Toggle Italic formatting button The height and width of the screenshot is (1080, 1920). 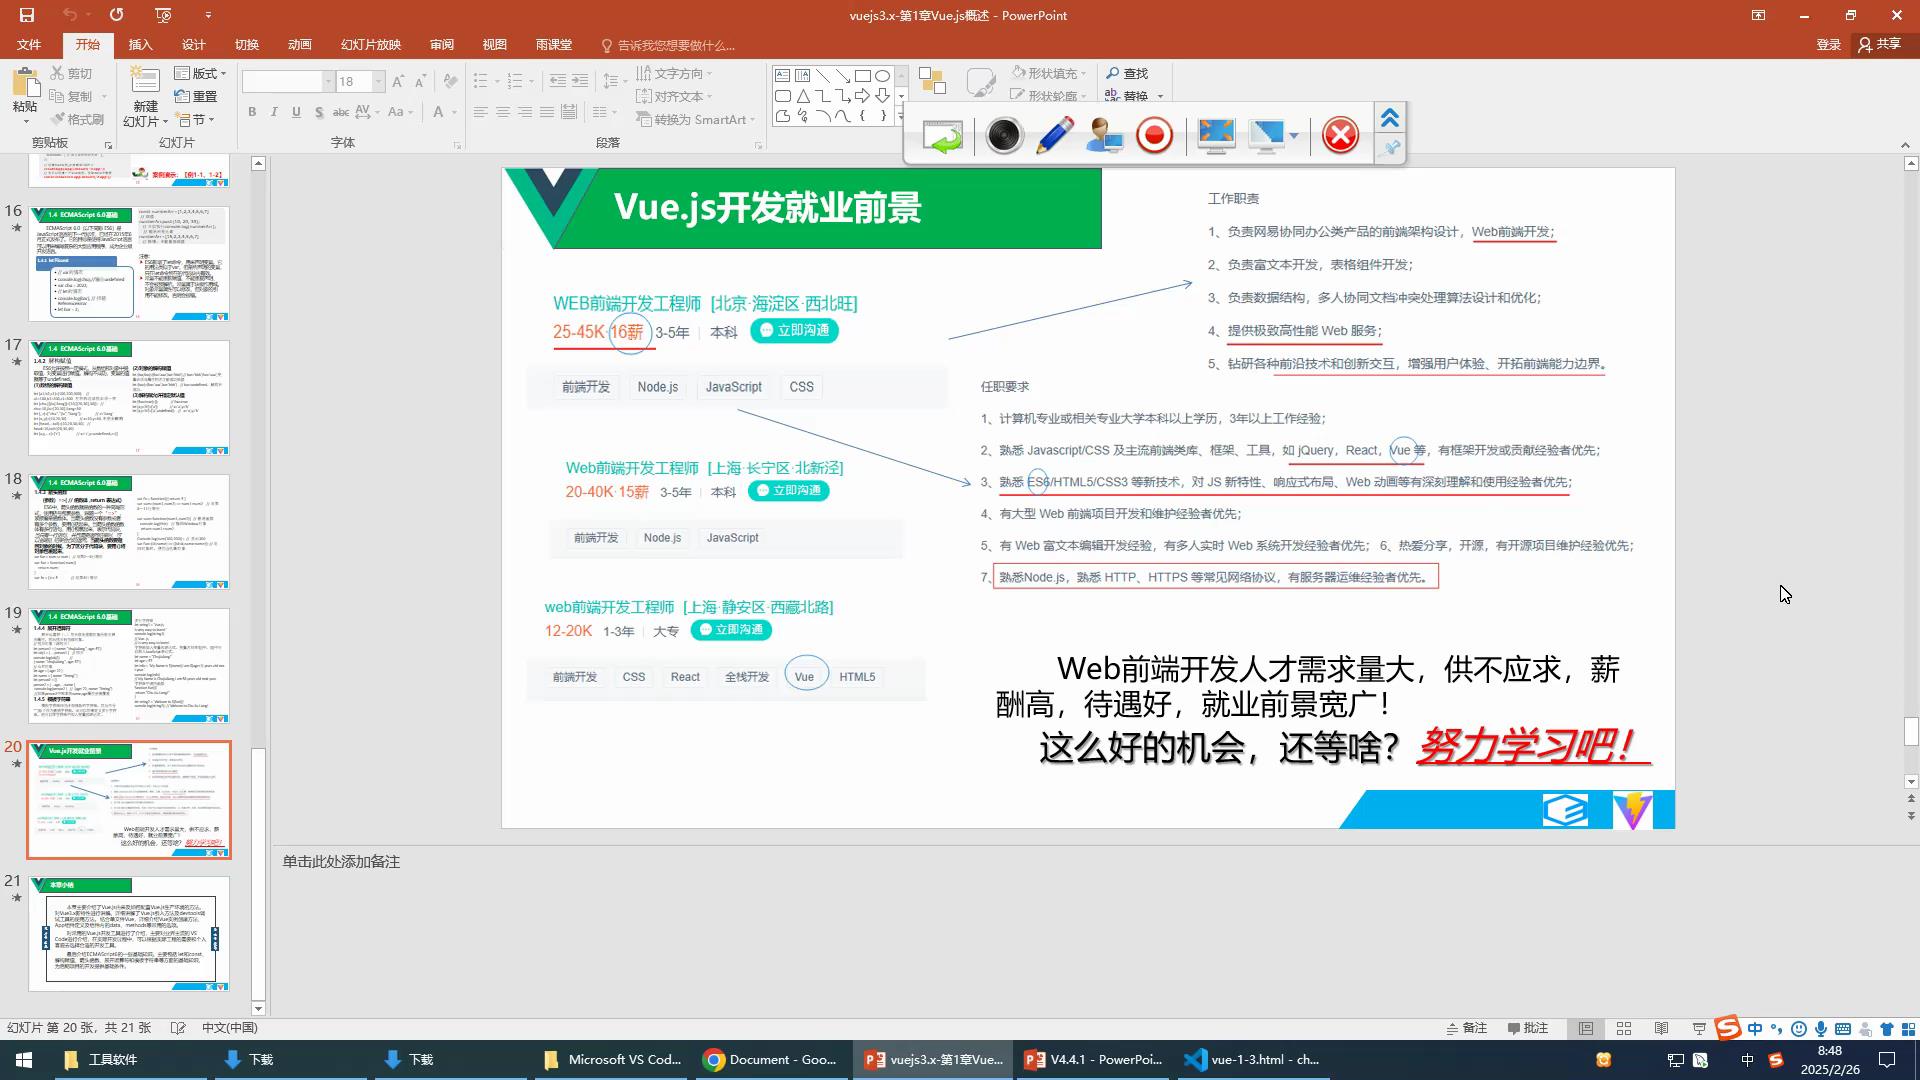[274, 112]
